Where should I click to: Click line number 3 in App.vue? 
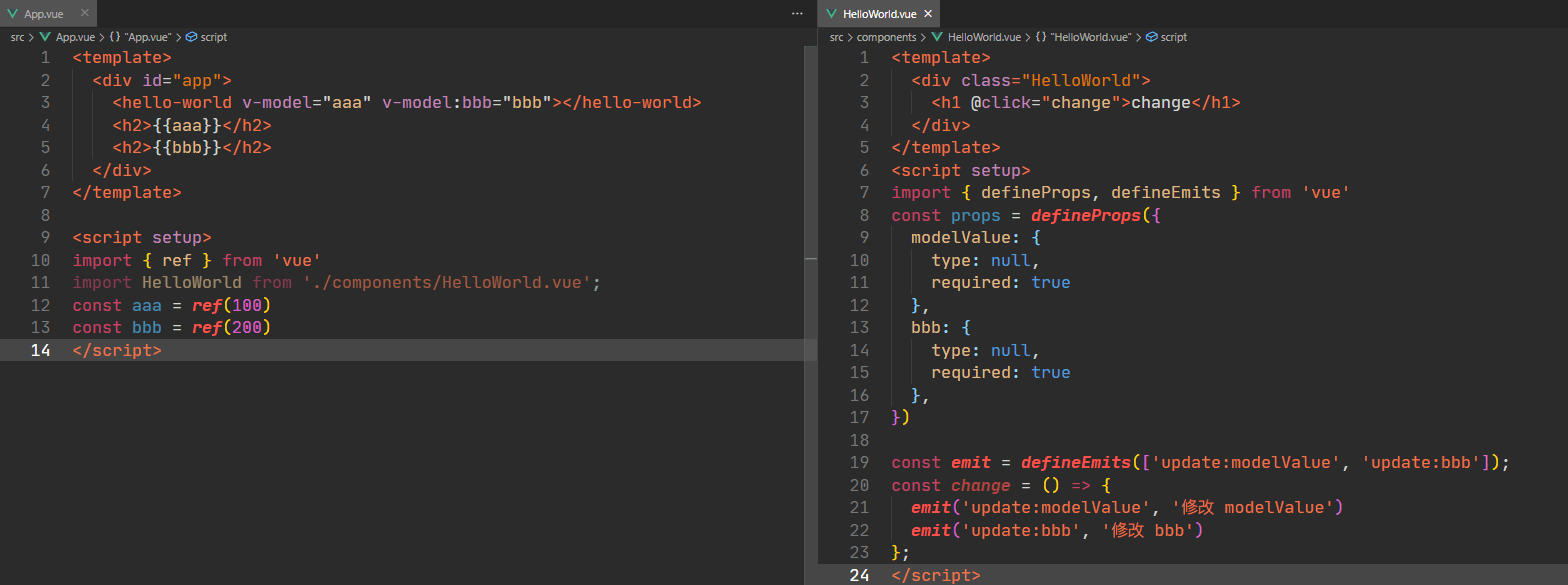pos(45,102)
